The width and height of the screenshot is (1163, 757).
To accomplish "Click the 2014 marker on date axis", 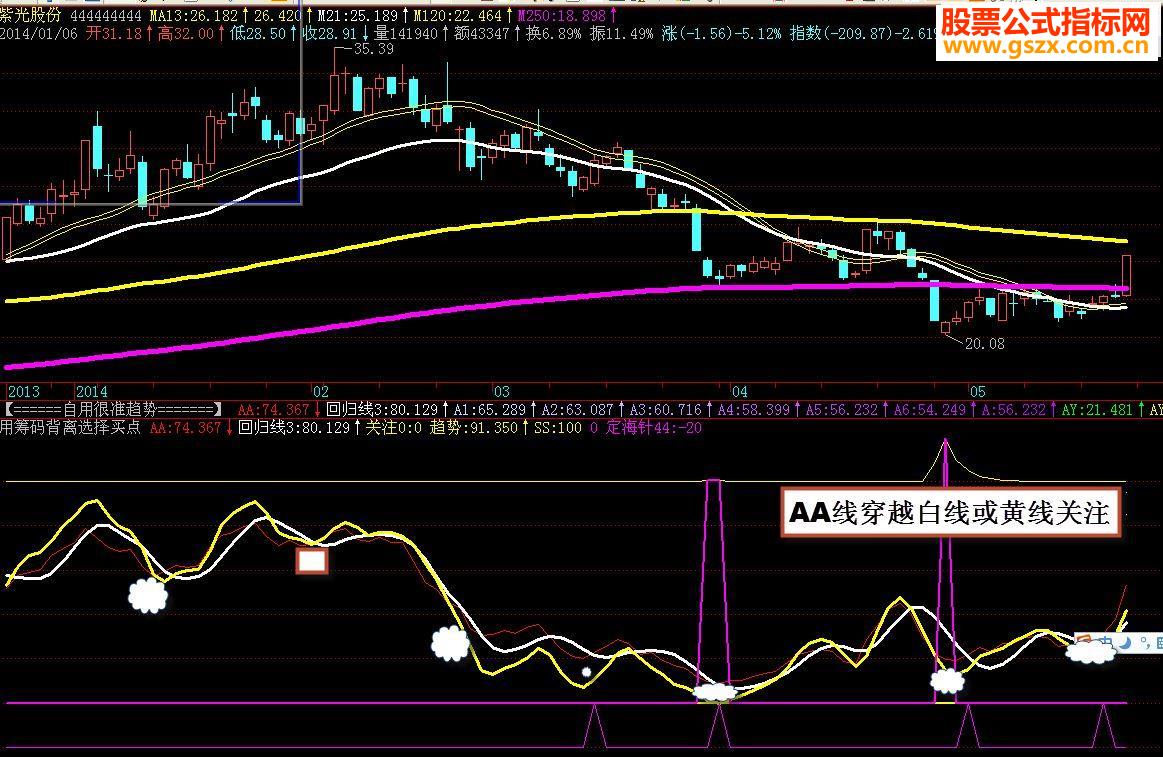I will click(x=92, y=392).
